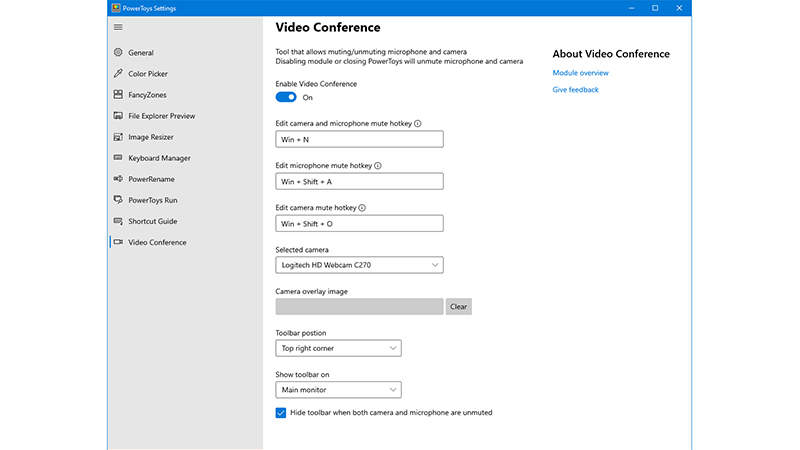Click the PowerToys app logo in title bar
This screenshot has width=800, height=450.
coord(116,8)
